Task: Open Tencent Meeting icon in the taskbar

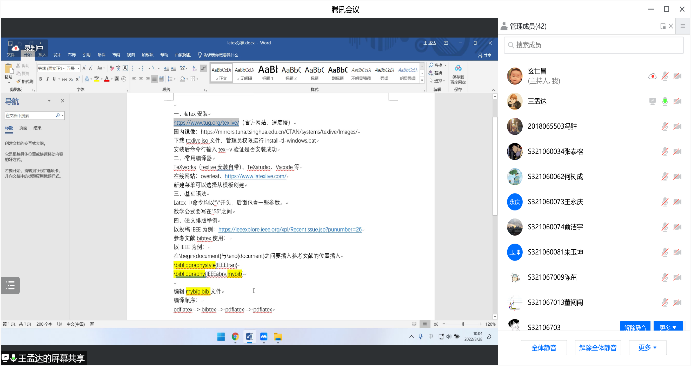Action: tap(264, 337)
